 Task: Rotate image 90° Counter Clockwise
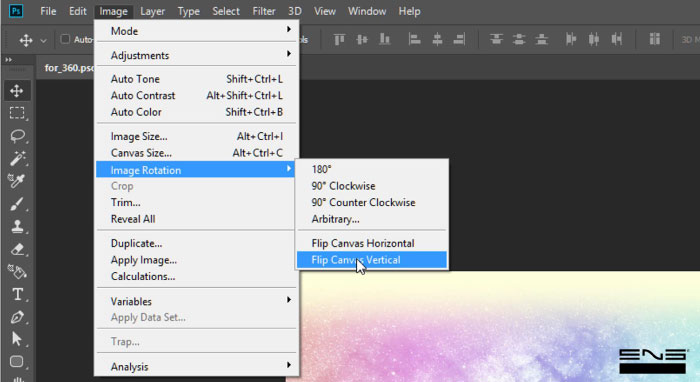372,202
